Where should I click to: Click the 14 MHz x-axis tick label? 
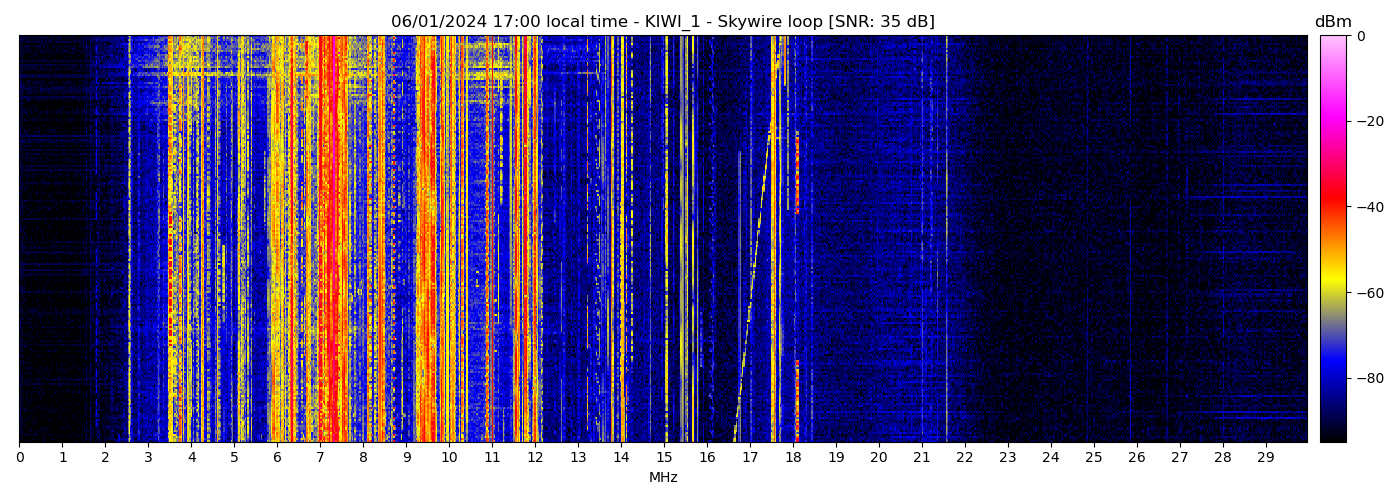pyautogui.click(x=621, y=458)
